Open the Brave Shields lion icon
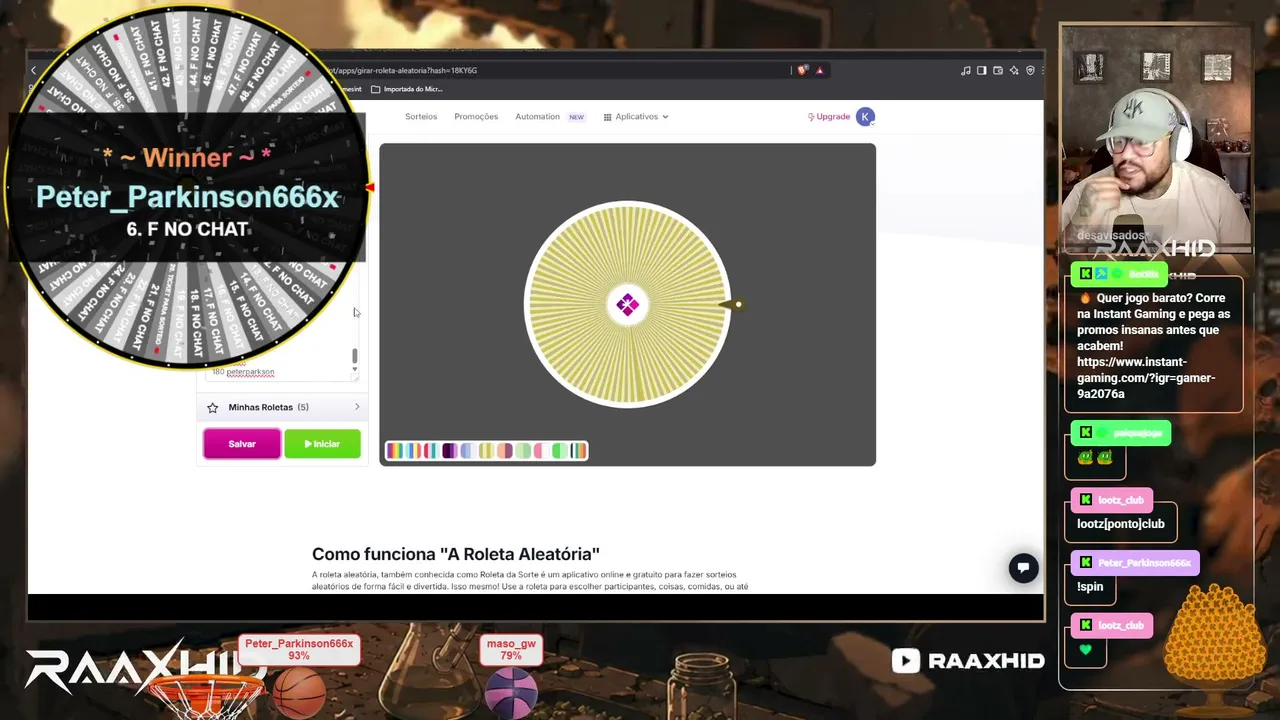1280x720 pixels. (x=802, y=70)
